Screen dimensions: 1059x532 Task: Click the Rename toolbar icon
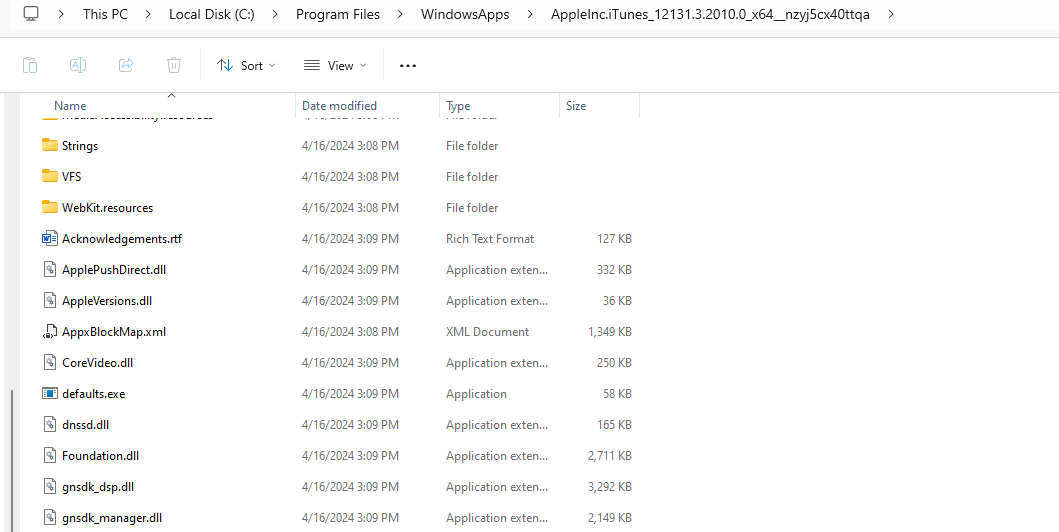[x=78, y=65]
